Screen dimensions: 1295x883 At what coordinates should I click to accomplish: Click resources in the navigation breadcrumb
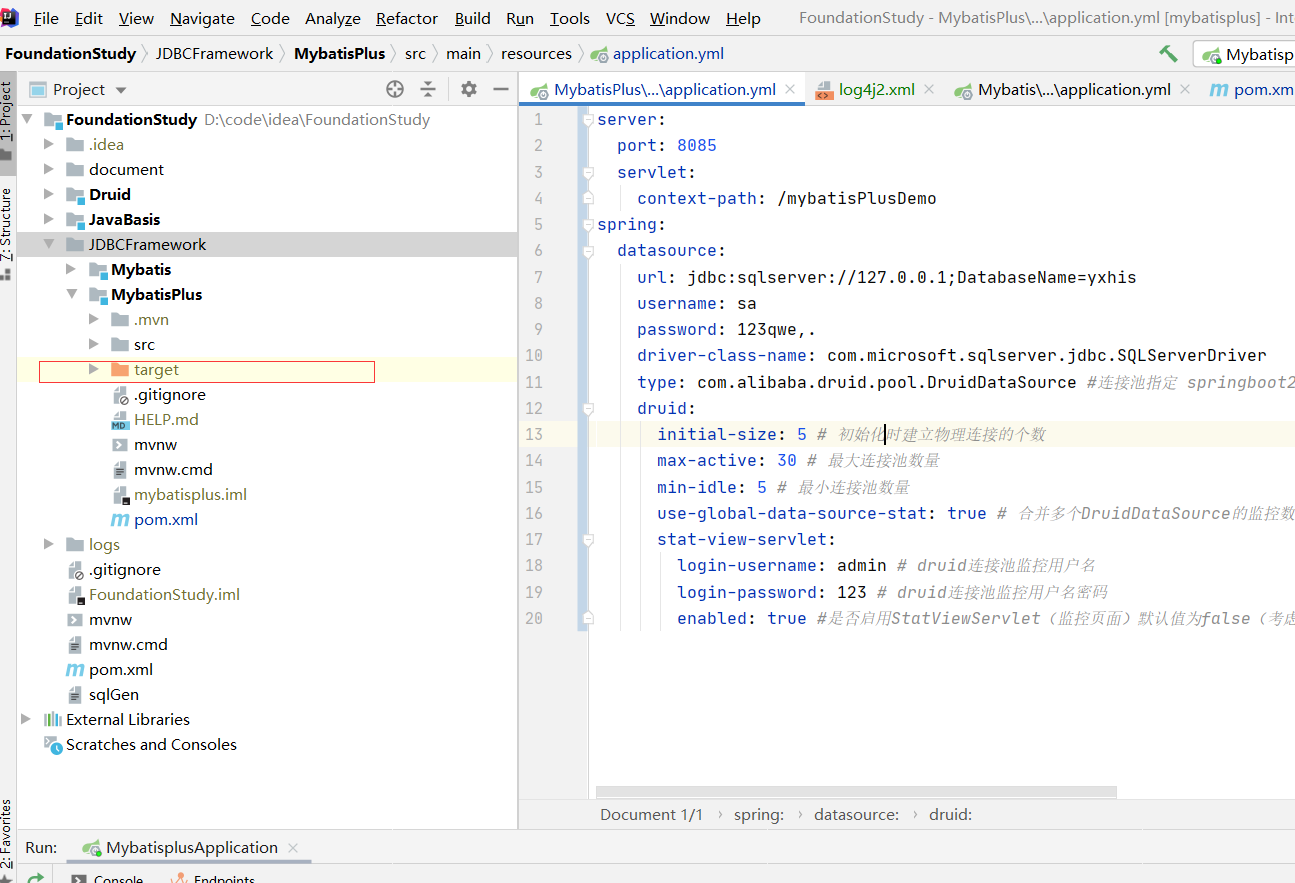click(x=536, y=54)
